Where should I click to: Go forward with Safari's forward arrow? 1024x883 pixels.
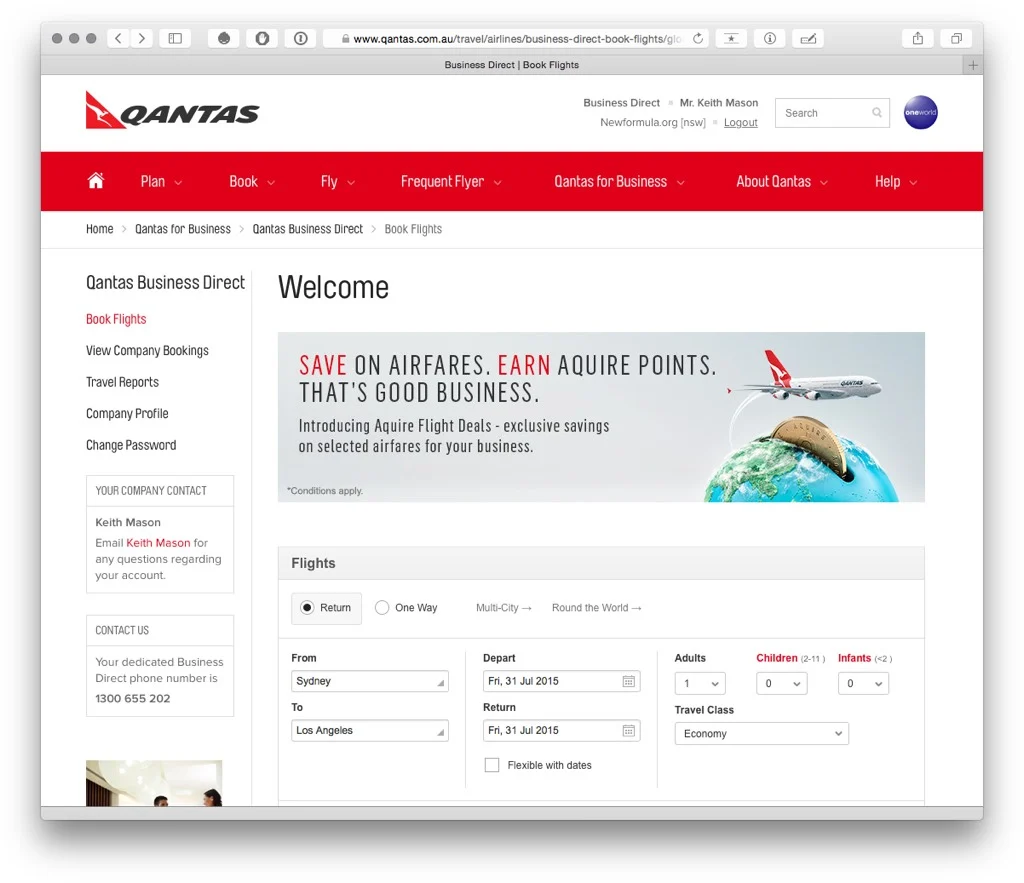142,39
